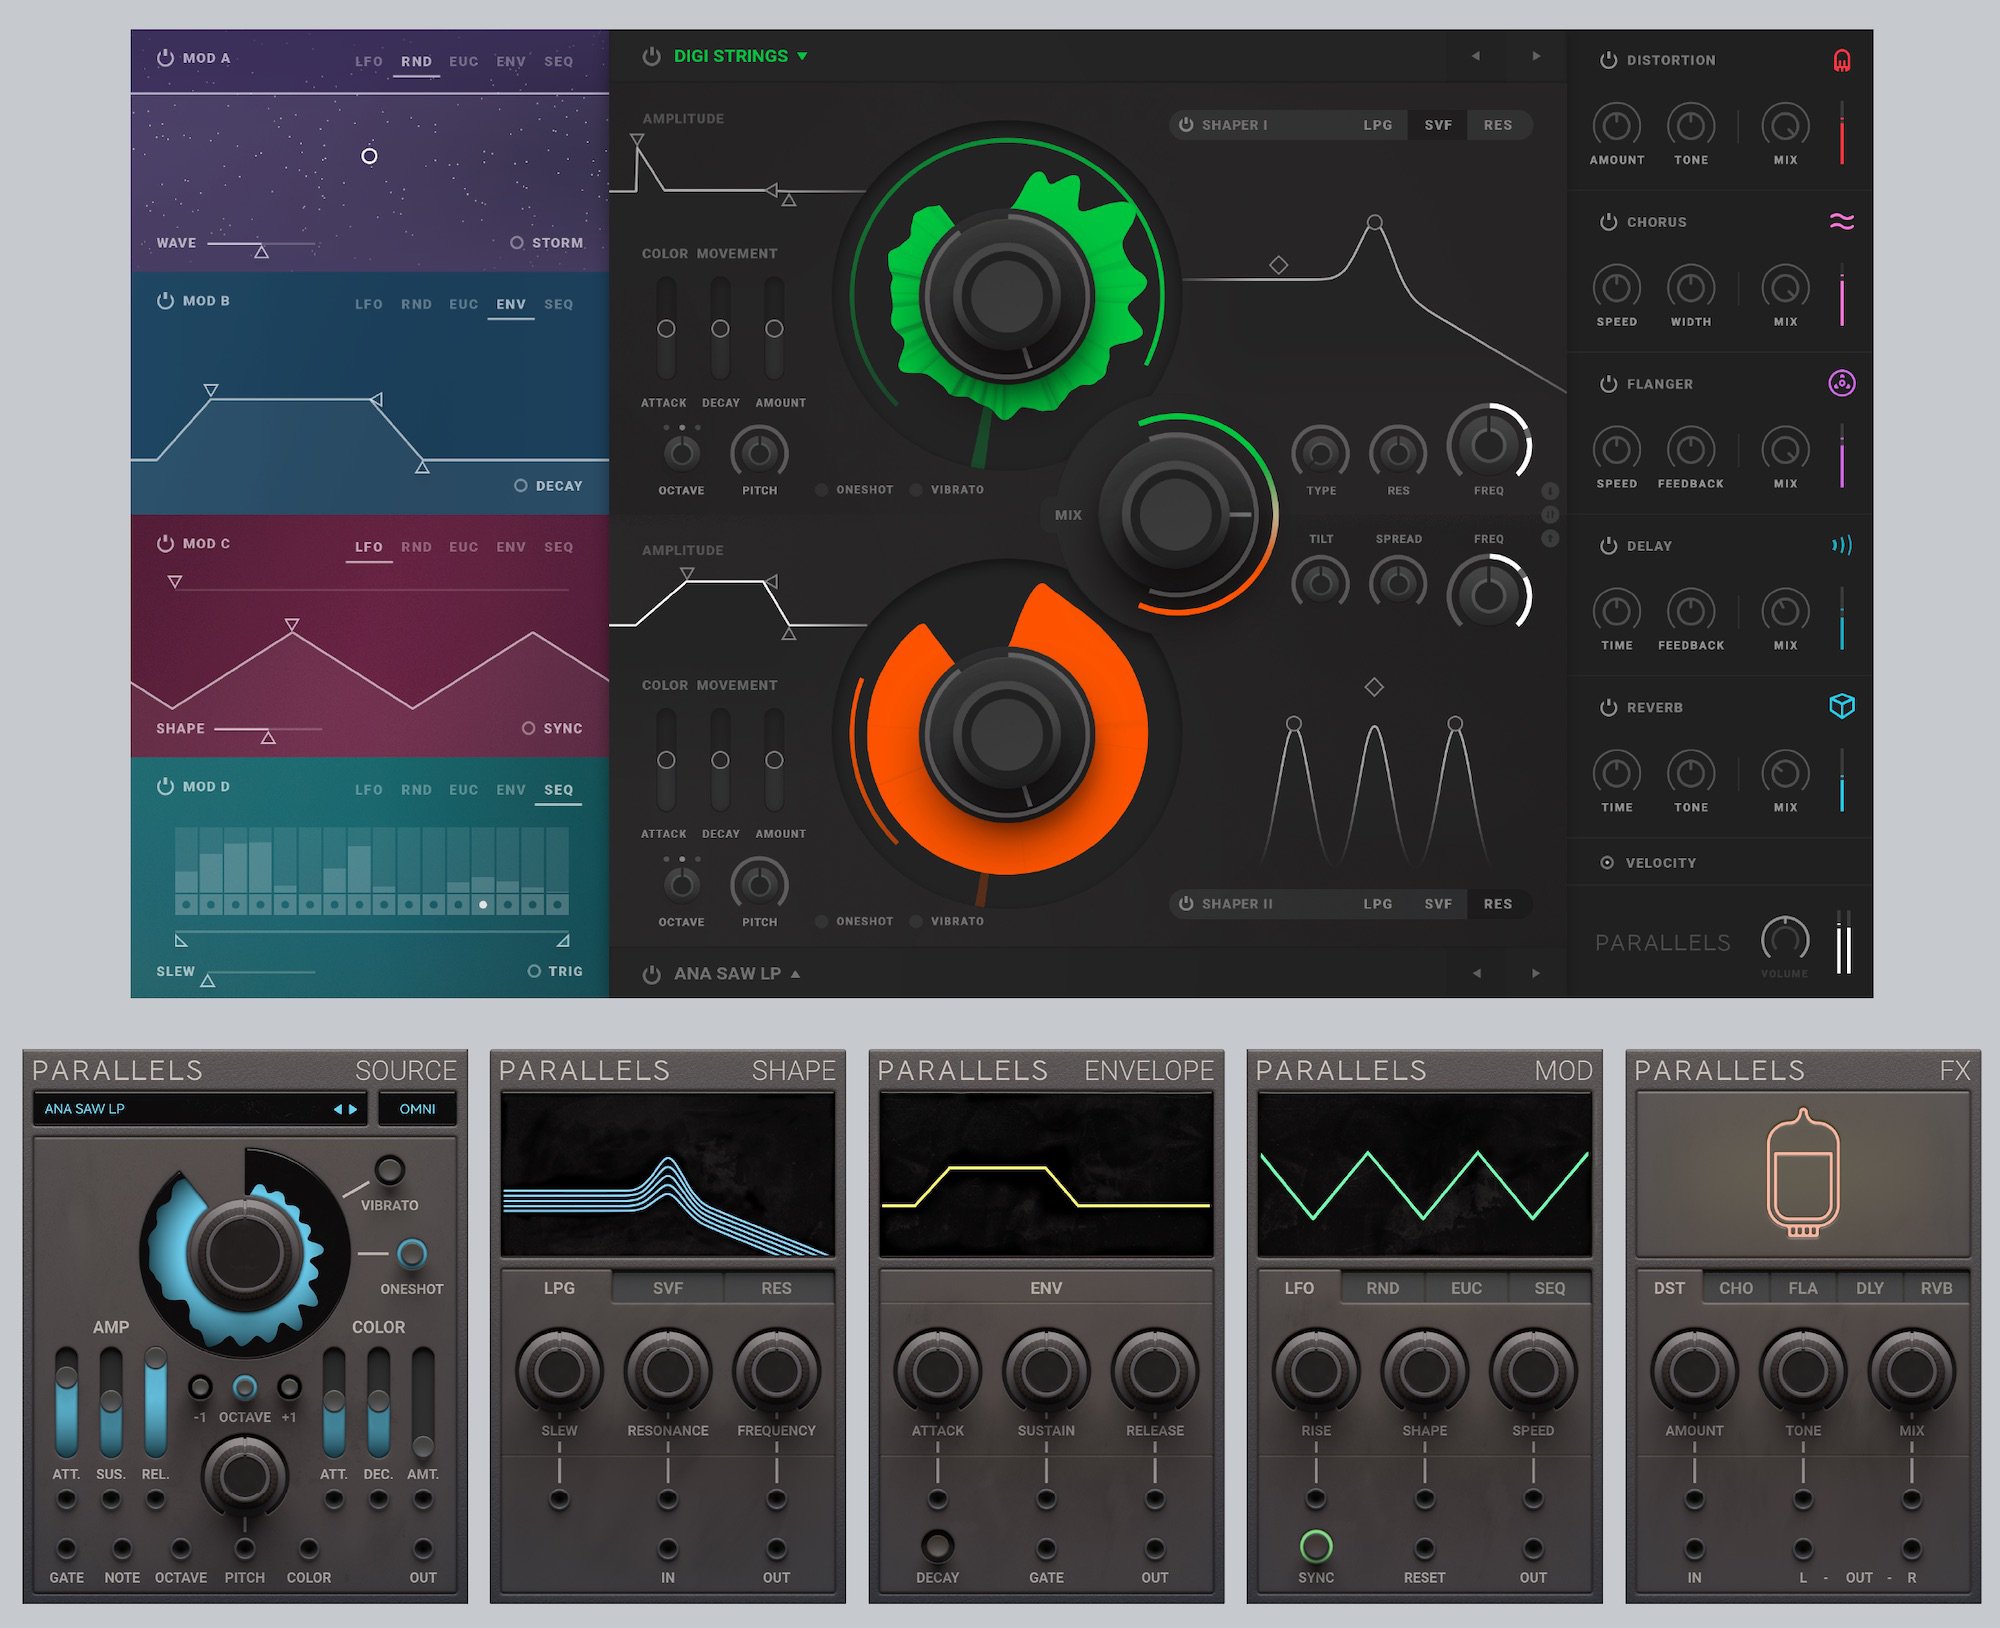Click the top Color Movement ATTACK slider
Viewport: 2000px width, 1628px height.
click(666, 329)
